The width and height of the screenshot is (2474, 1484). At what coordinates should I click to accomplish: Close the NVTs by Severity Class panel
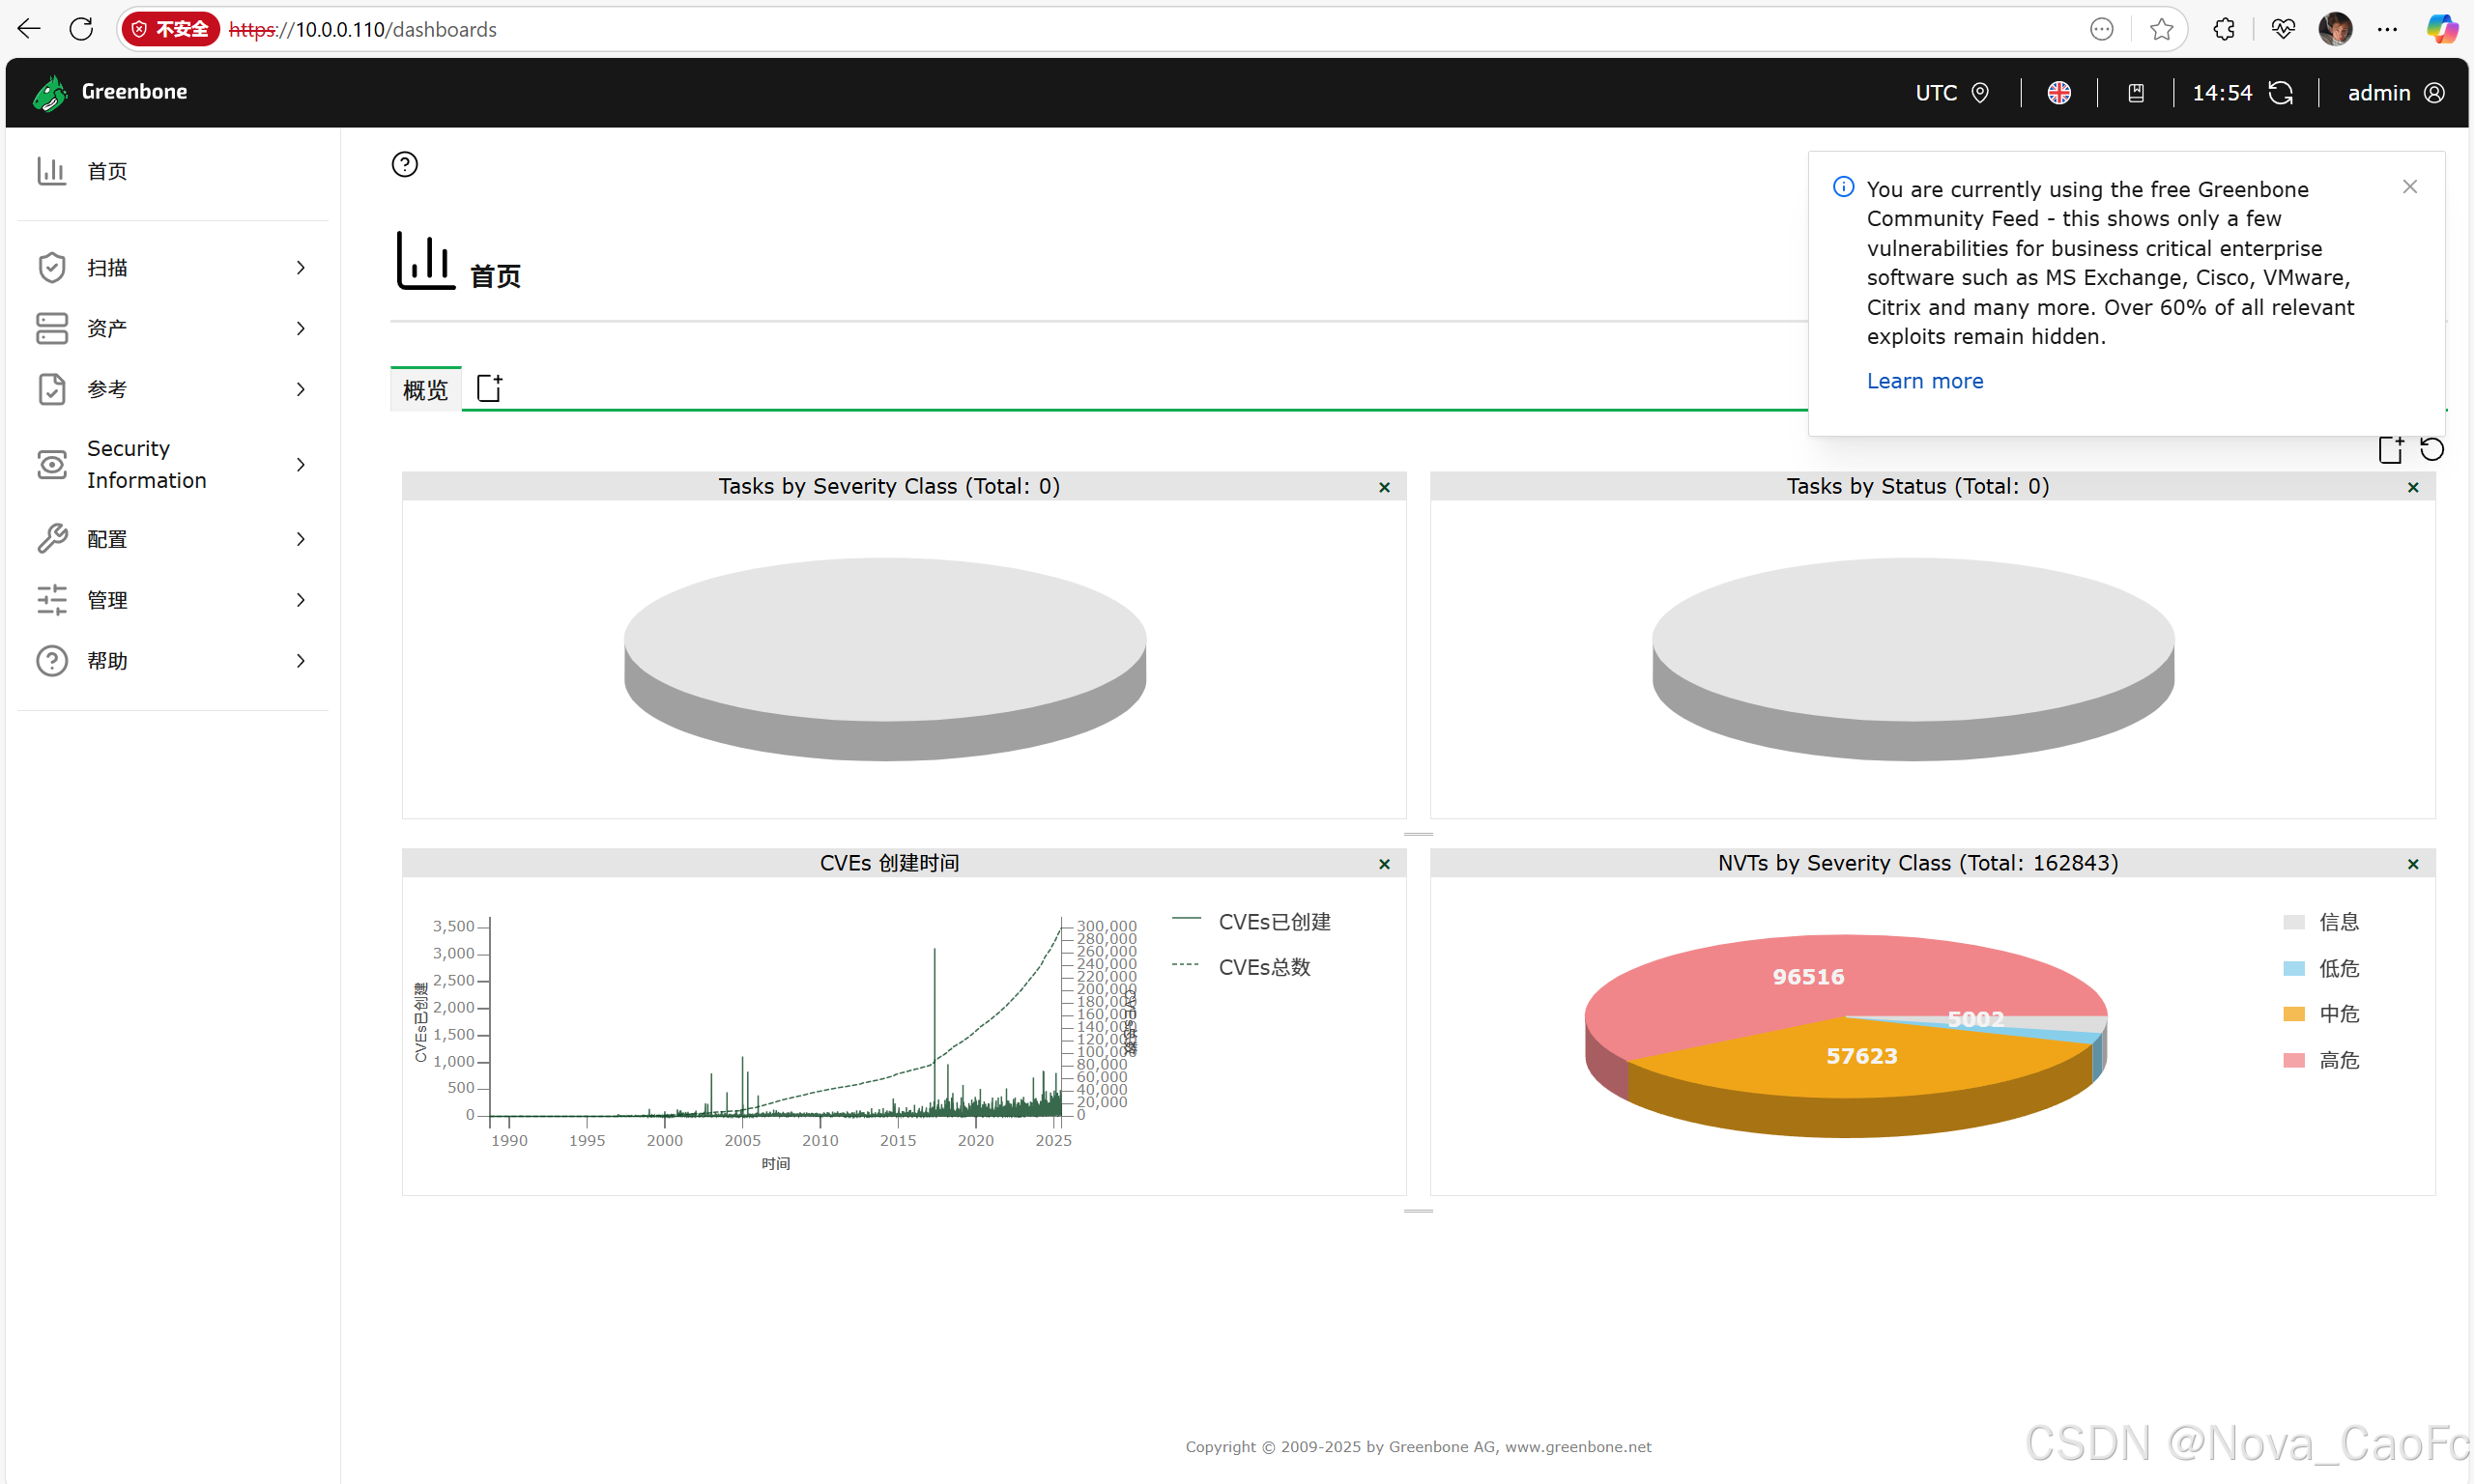coord(2412,864)
